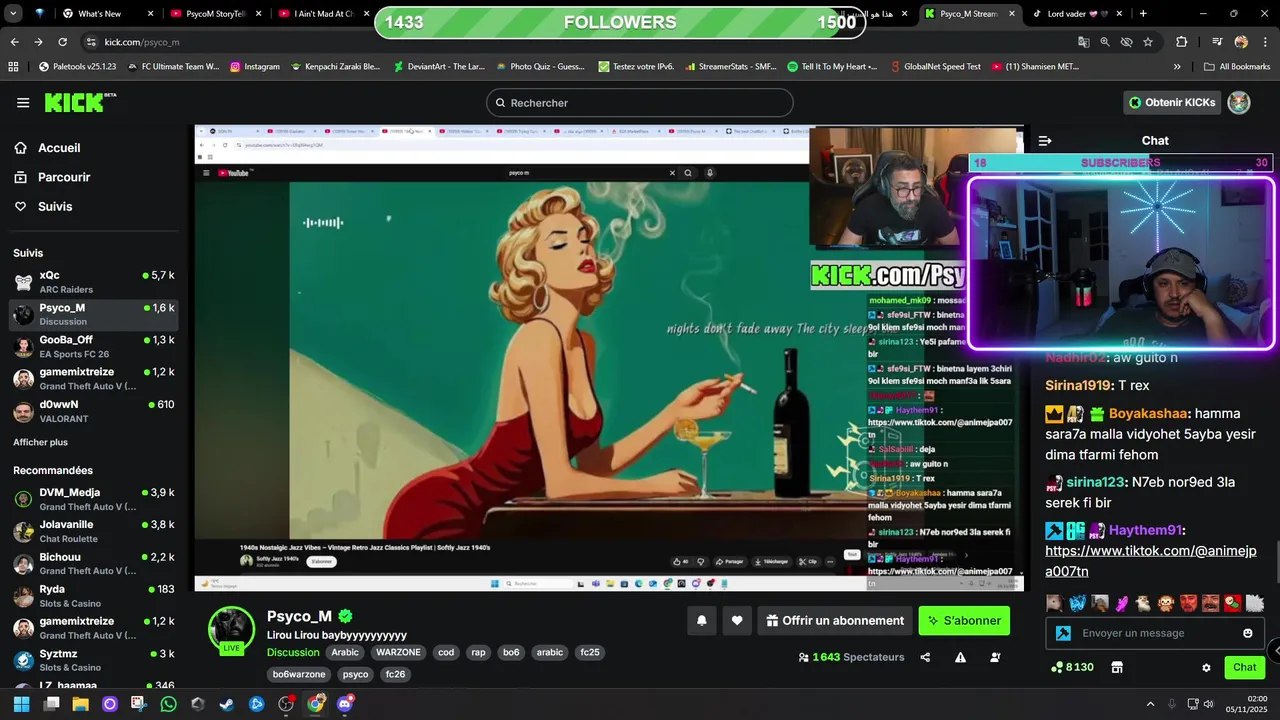Screen dimensions: 1280x720
Task: Open the Haythem91 TikTok link in chat
Action: tap(1150, 561)
